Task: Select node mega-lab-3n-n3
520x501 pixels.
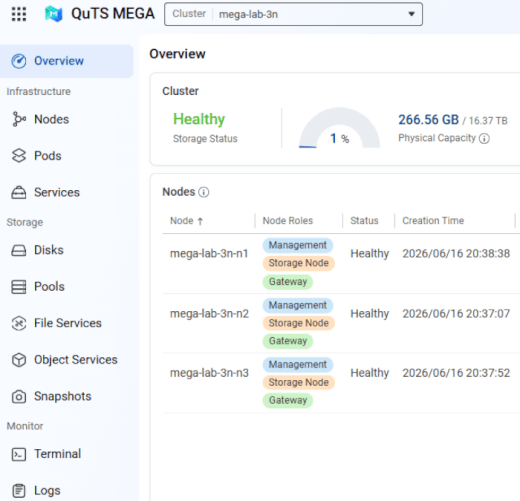Action: tap(209, 373)
